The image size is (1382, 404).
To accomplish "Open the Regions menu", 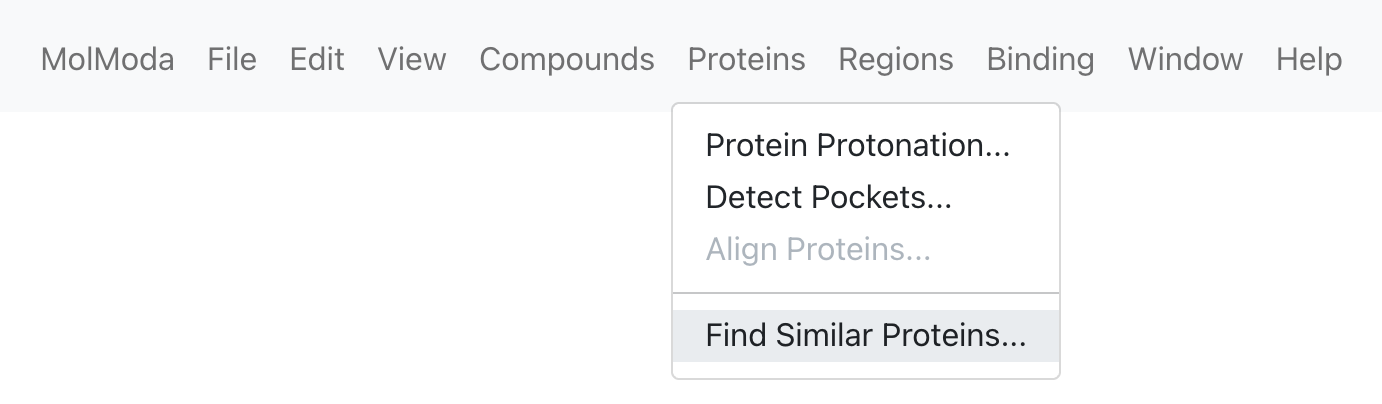I will pyautogui.click(x=896, y=59).
